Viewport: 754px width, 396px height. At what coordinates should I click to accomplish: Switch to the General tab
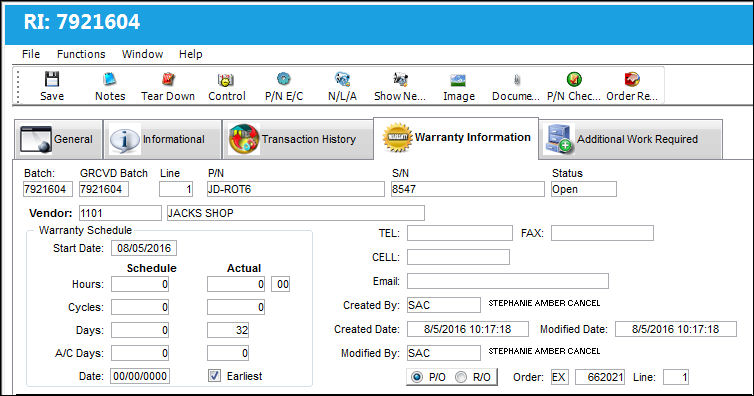point(58,139)
